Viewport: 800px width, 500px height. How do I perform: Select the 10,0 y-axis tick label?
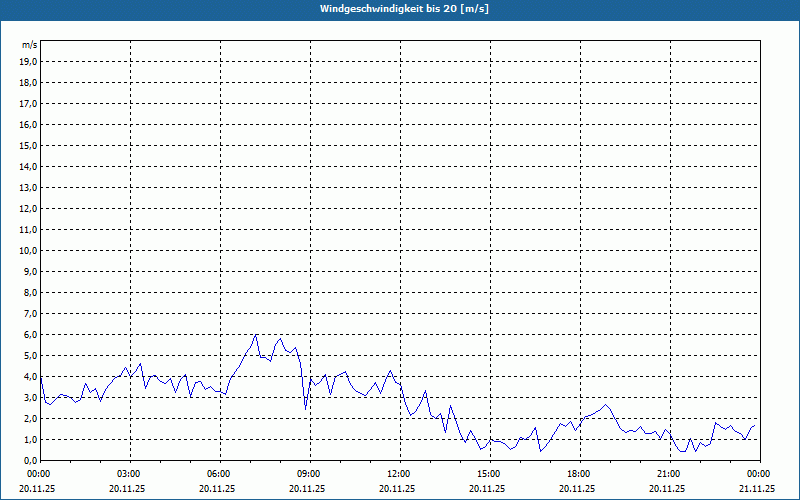(x=29, y=250)
